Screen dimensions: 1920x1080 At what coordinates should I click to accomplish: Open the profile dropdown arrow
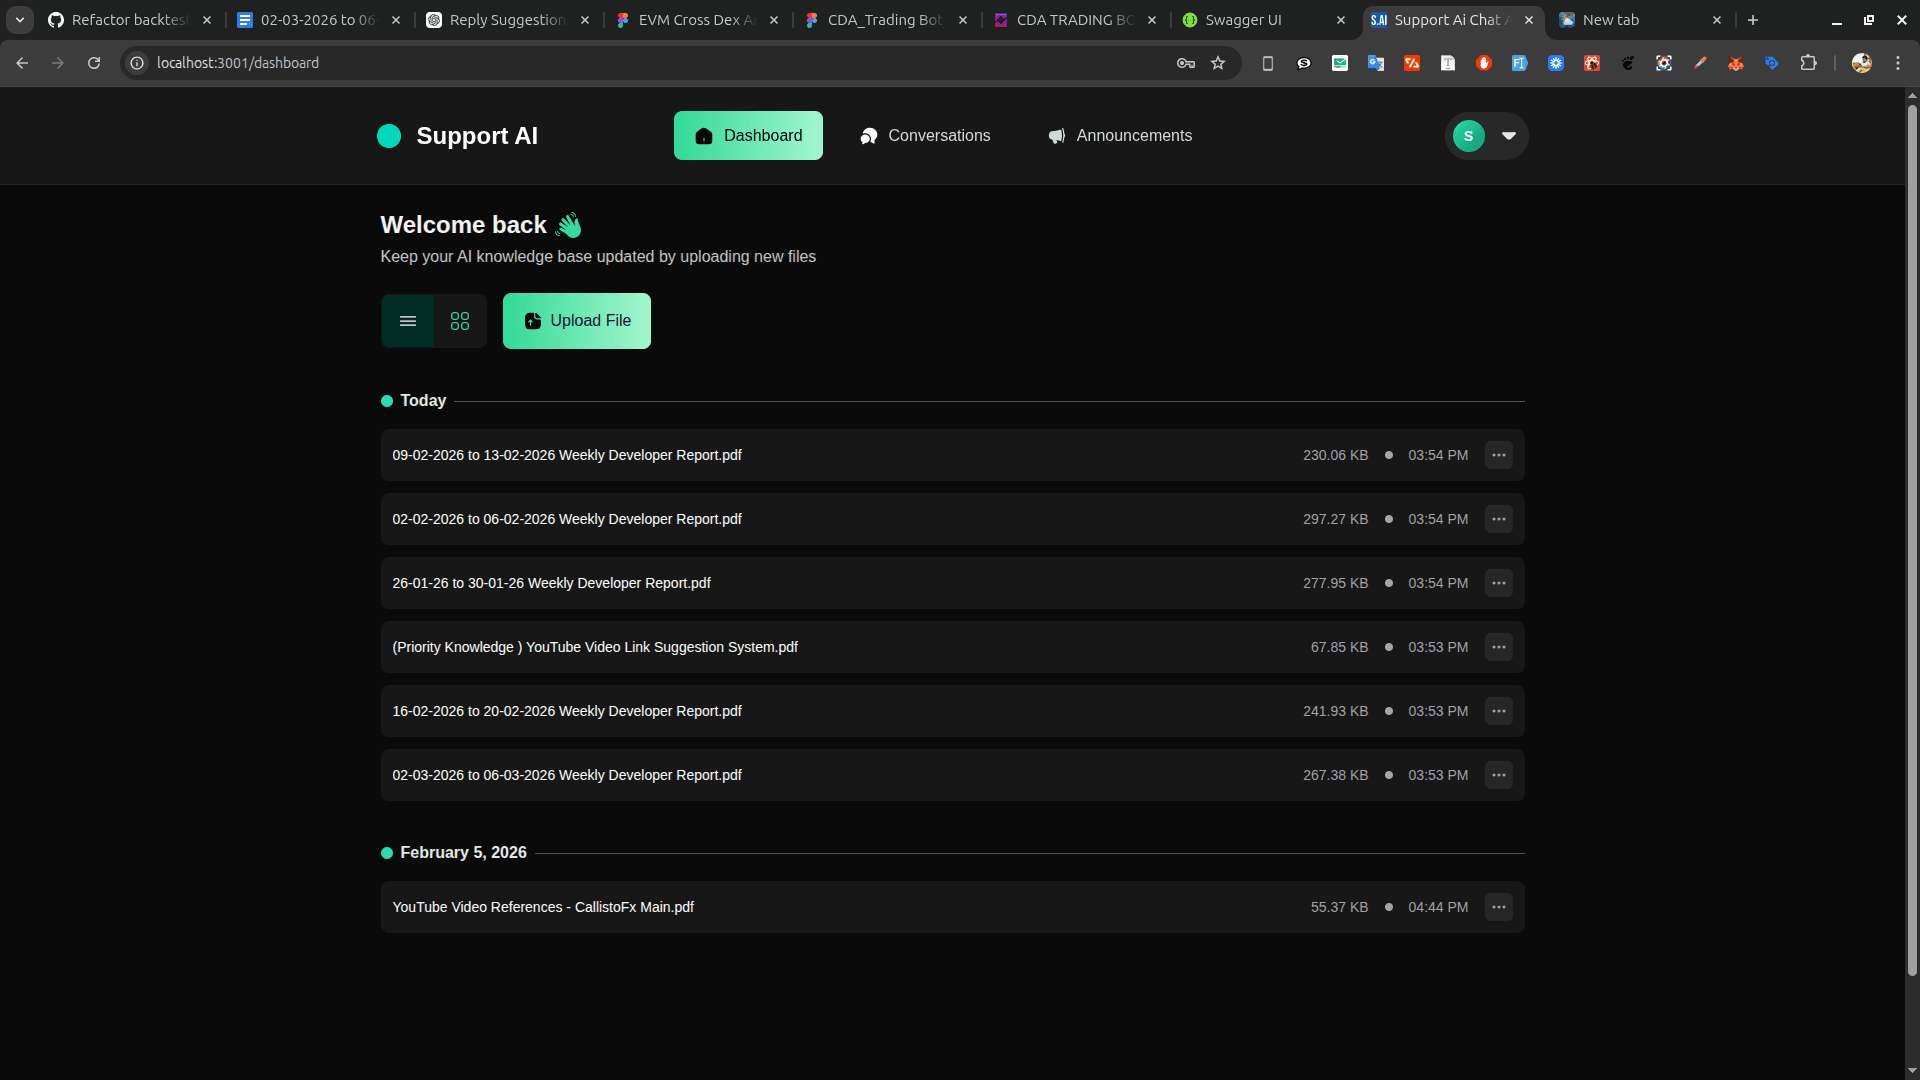pos(1508,135)
